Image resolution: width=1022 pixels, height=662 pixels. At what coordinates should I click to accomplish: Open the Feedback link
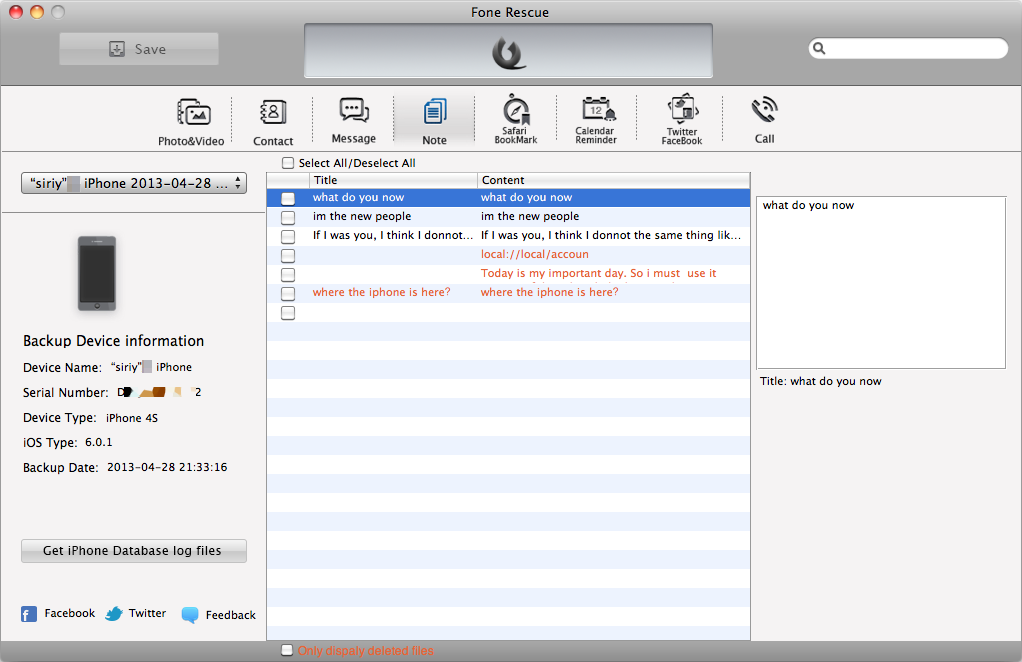pos(231,615)
